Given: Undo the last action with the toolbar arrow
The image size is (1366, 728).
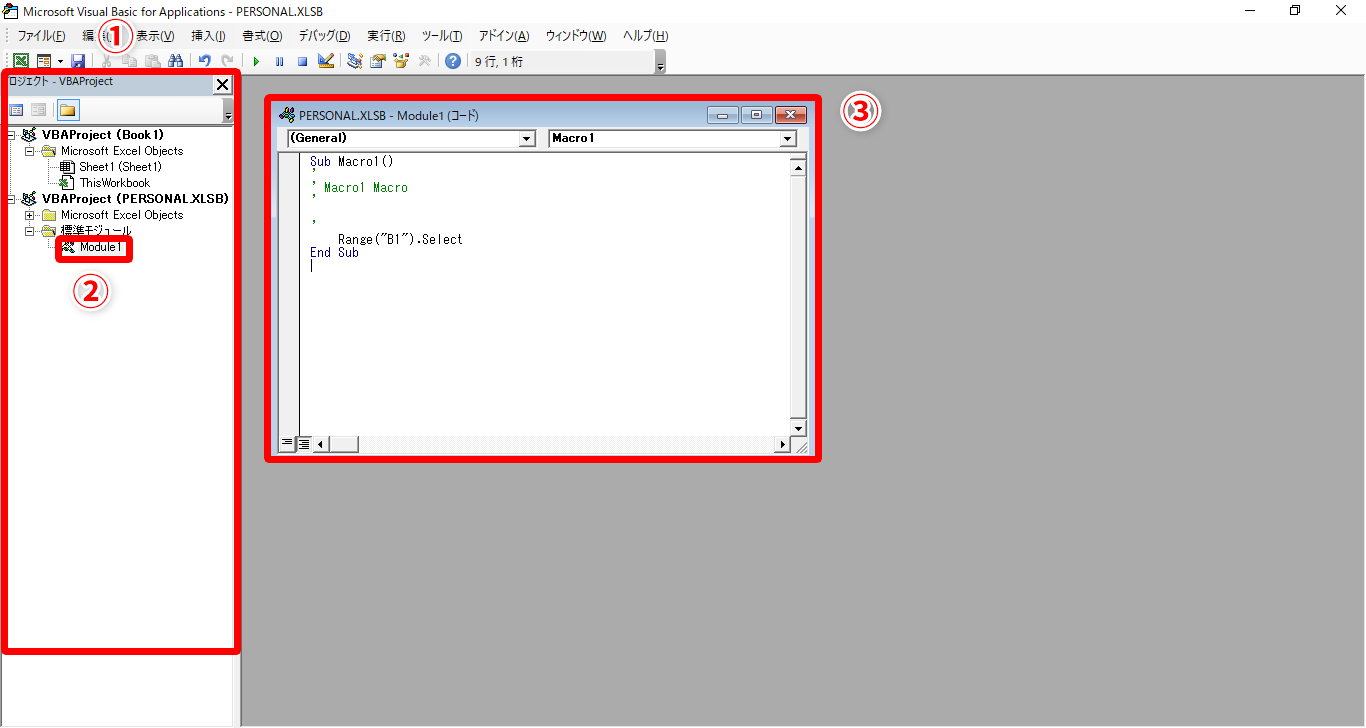Looking at the screenshot, I should [204, 61].
